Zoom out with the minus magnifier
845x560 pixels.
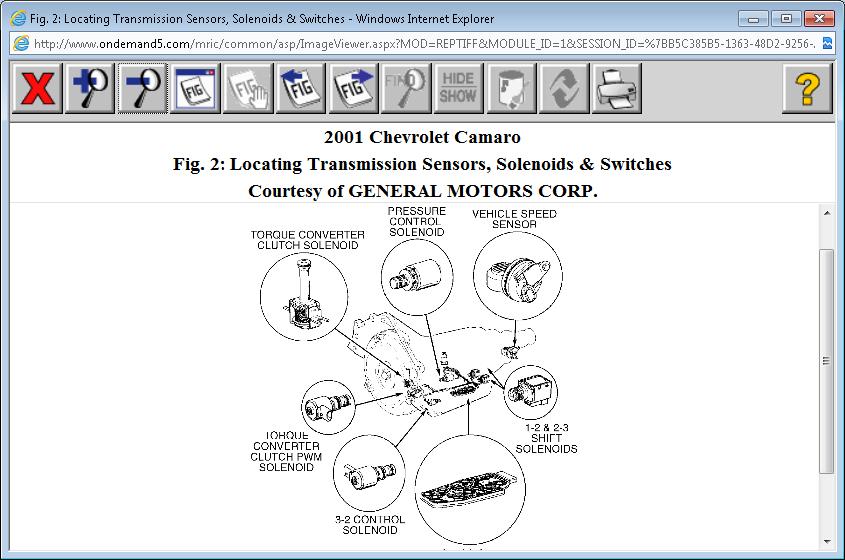tap(141, 89)
